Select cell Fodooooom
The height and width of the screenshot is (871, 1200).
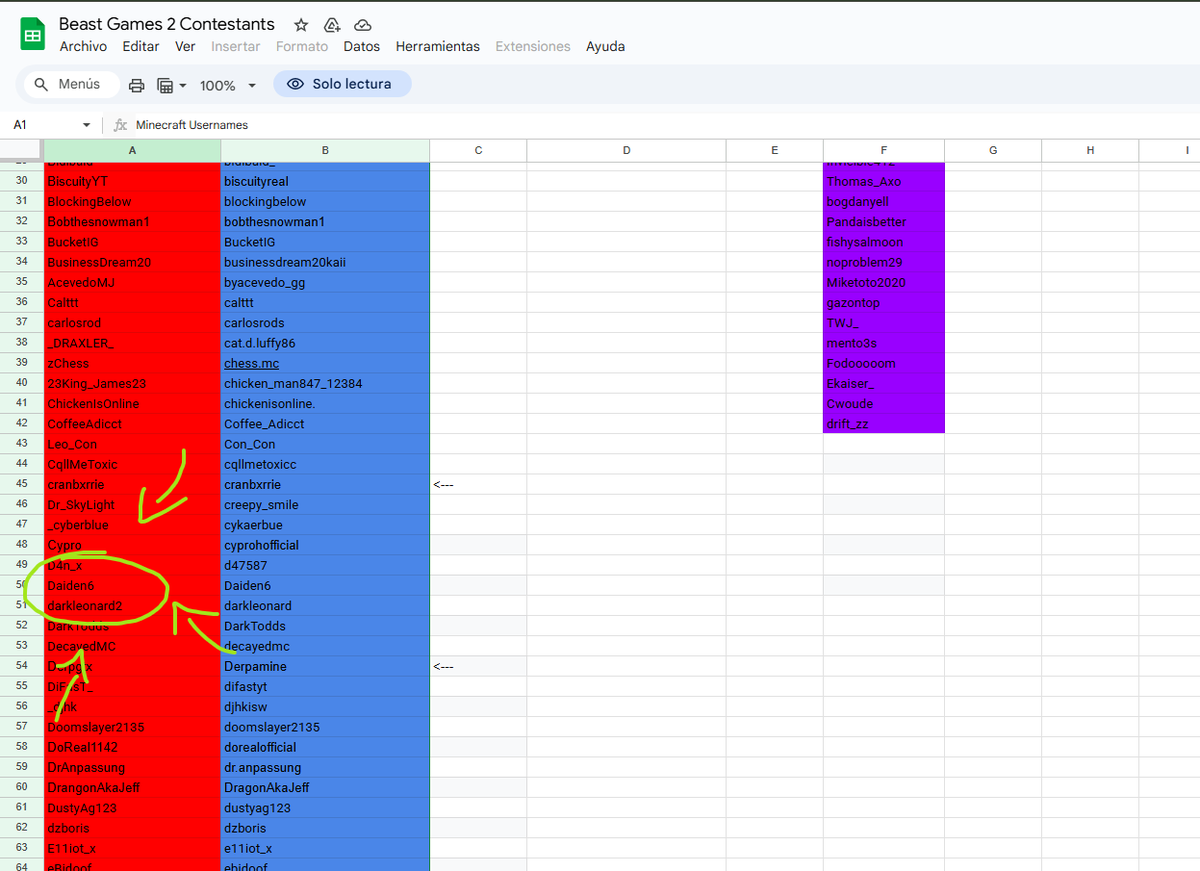pos(884,363)
